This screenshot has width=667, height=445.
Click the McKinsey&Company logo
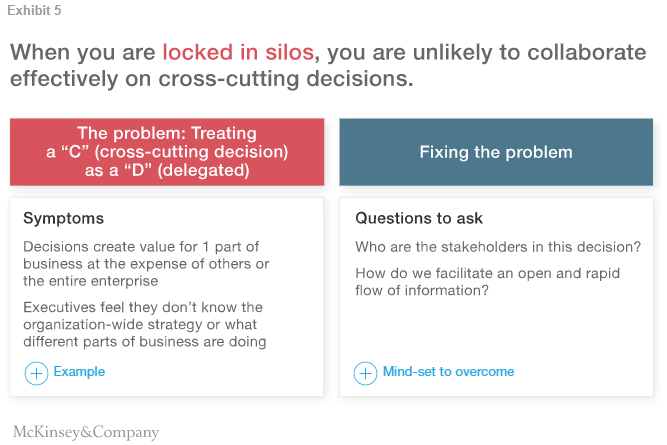(x=85, y=432)
